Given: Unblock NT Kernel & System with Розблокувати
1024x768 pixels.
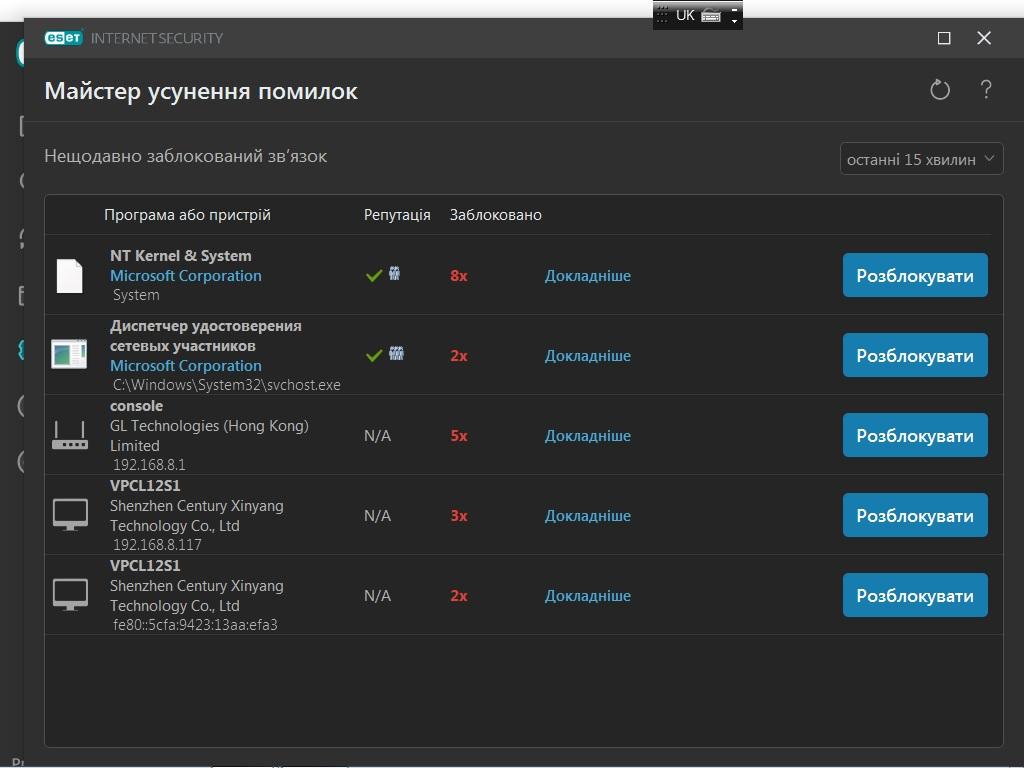Looking at the screenshot, I should tap(914, 275).
